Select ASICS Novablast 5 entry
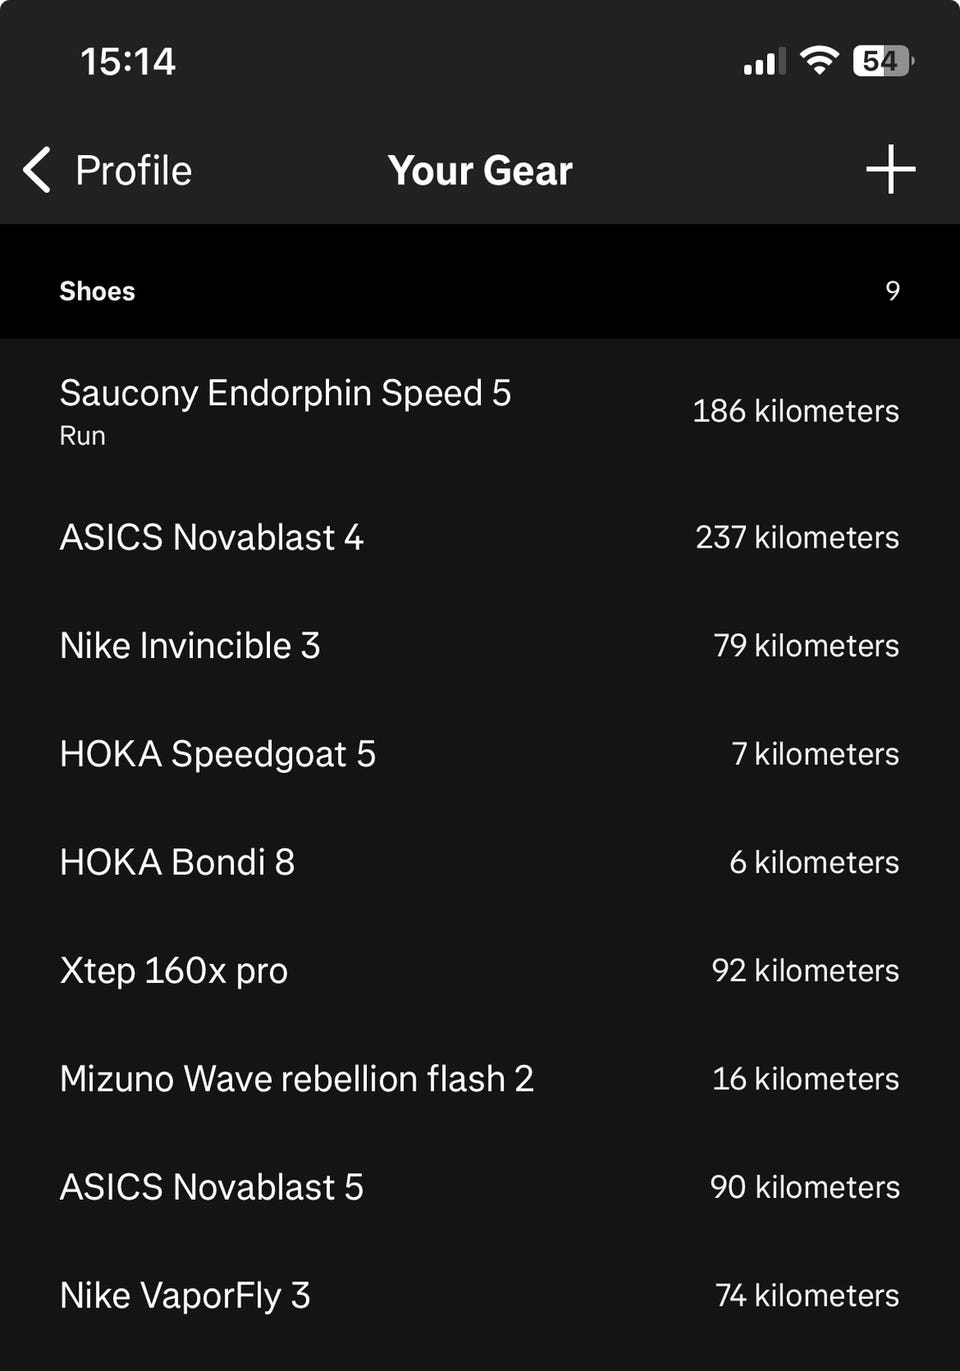 (x=480, y=1187)
